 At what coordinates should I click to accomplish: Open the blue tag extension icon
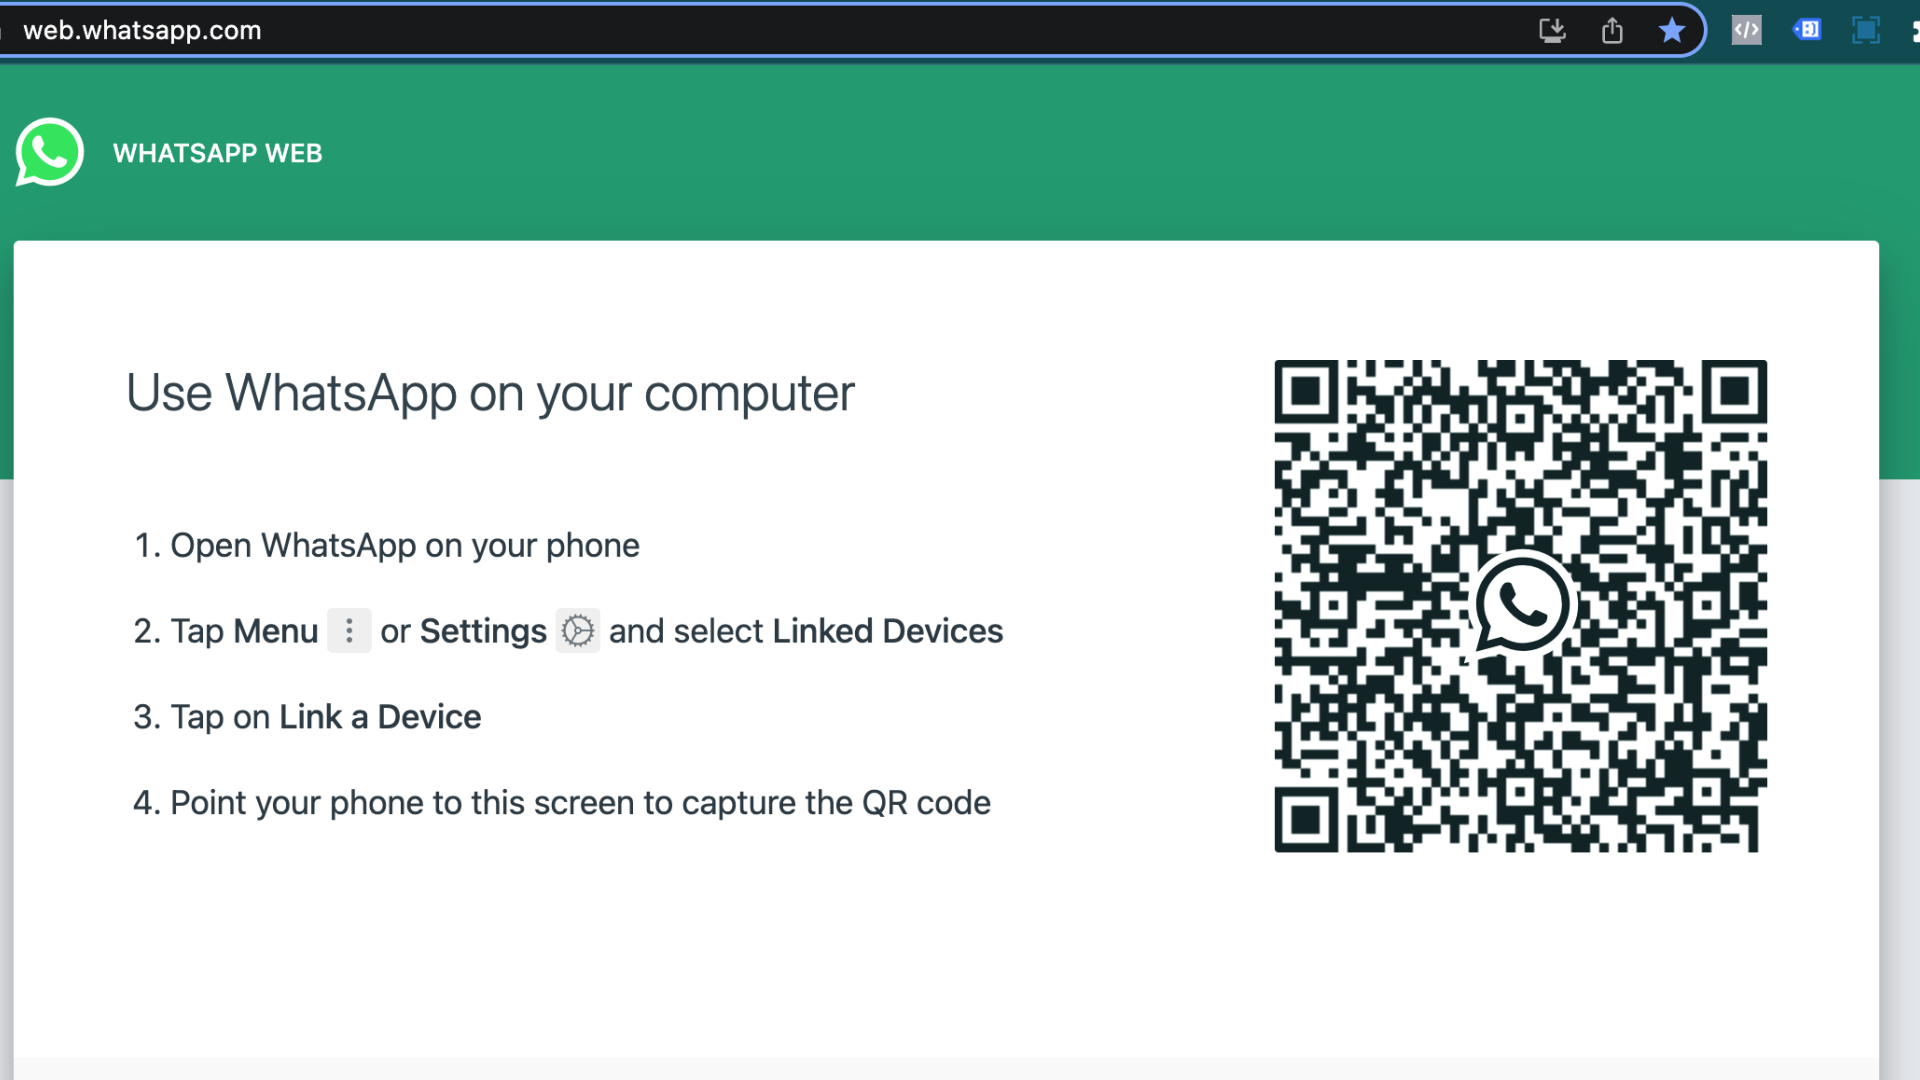click(1807, 30)
